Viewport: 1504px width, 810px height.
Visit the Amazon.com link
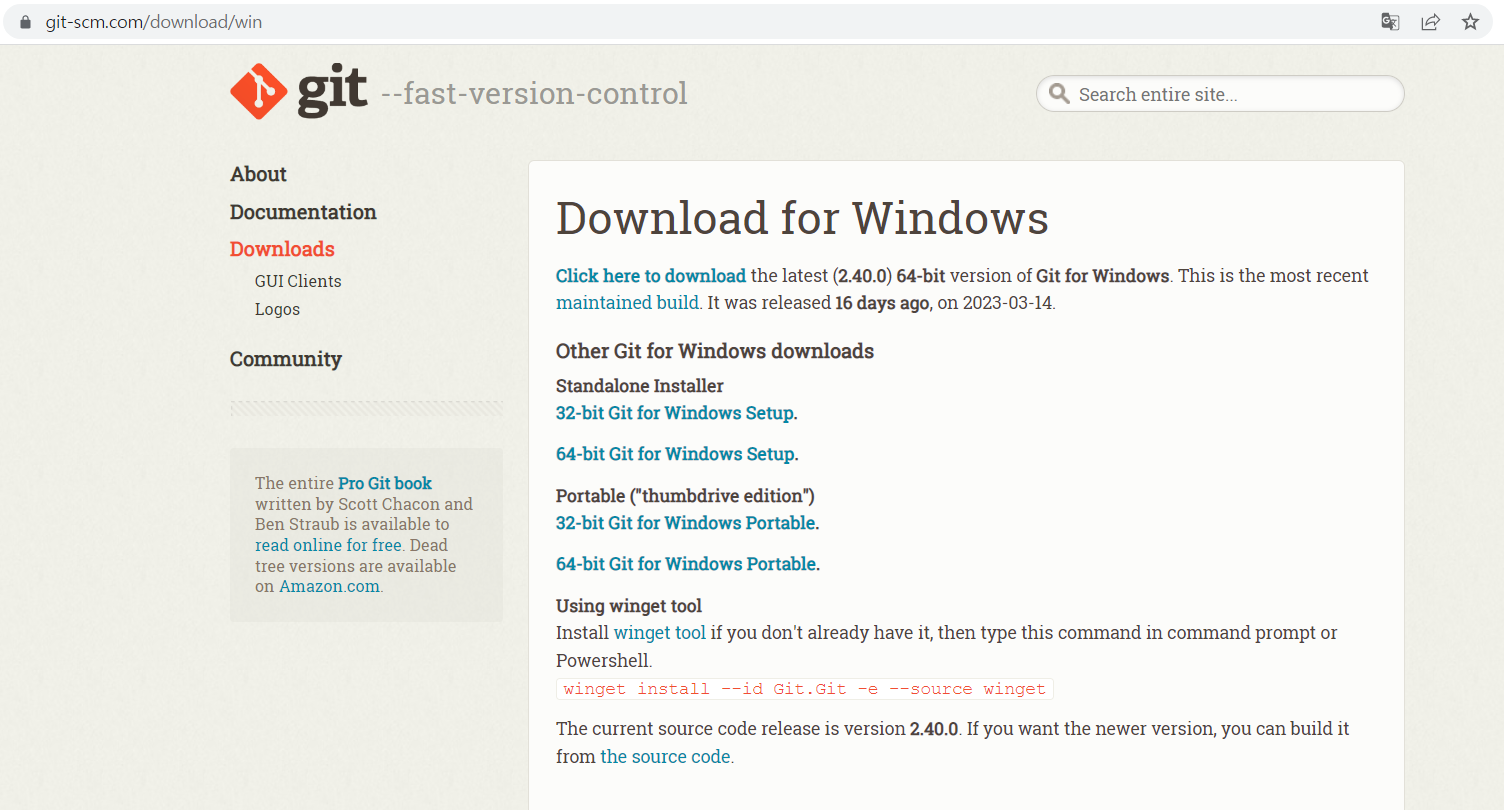click(x=329, y=587)
